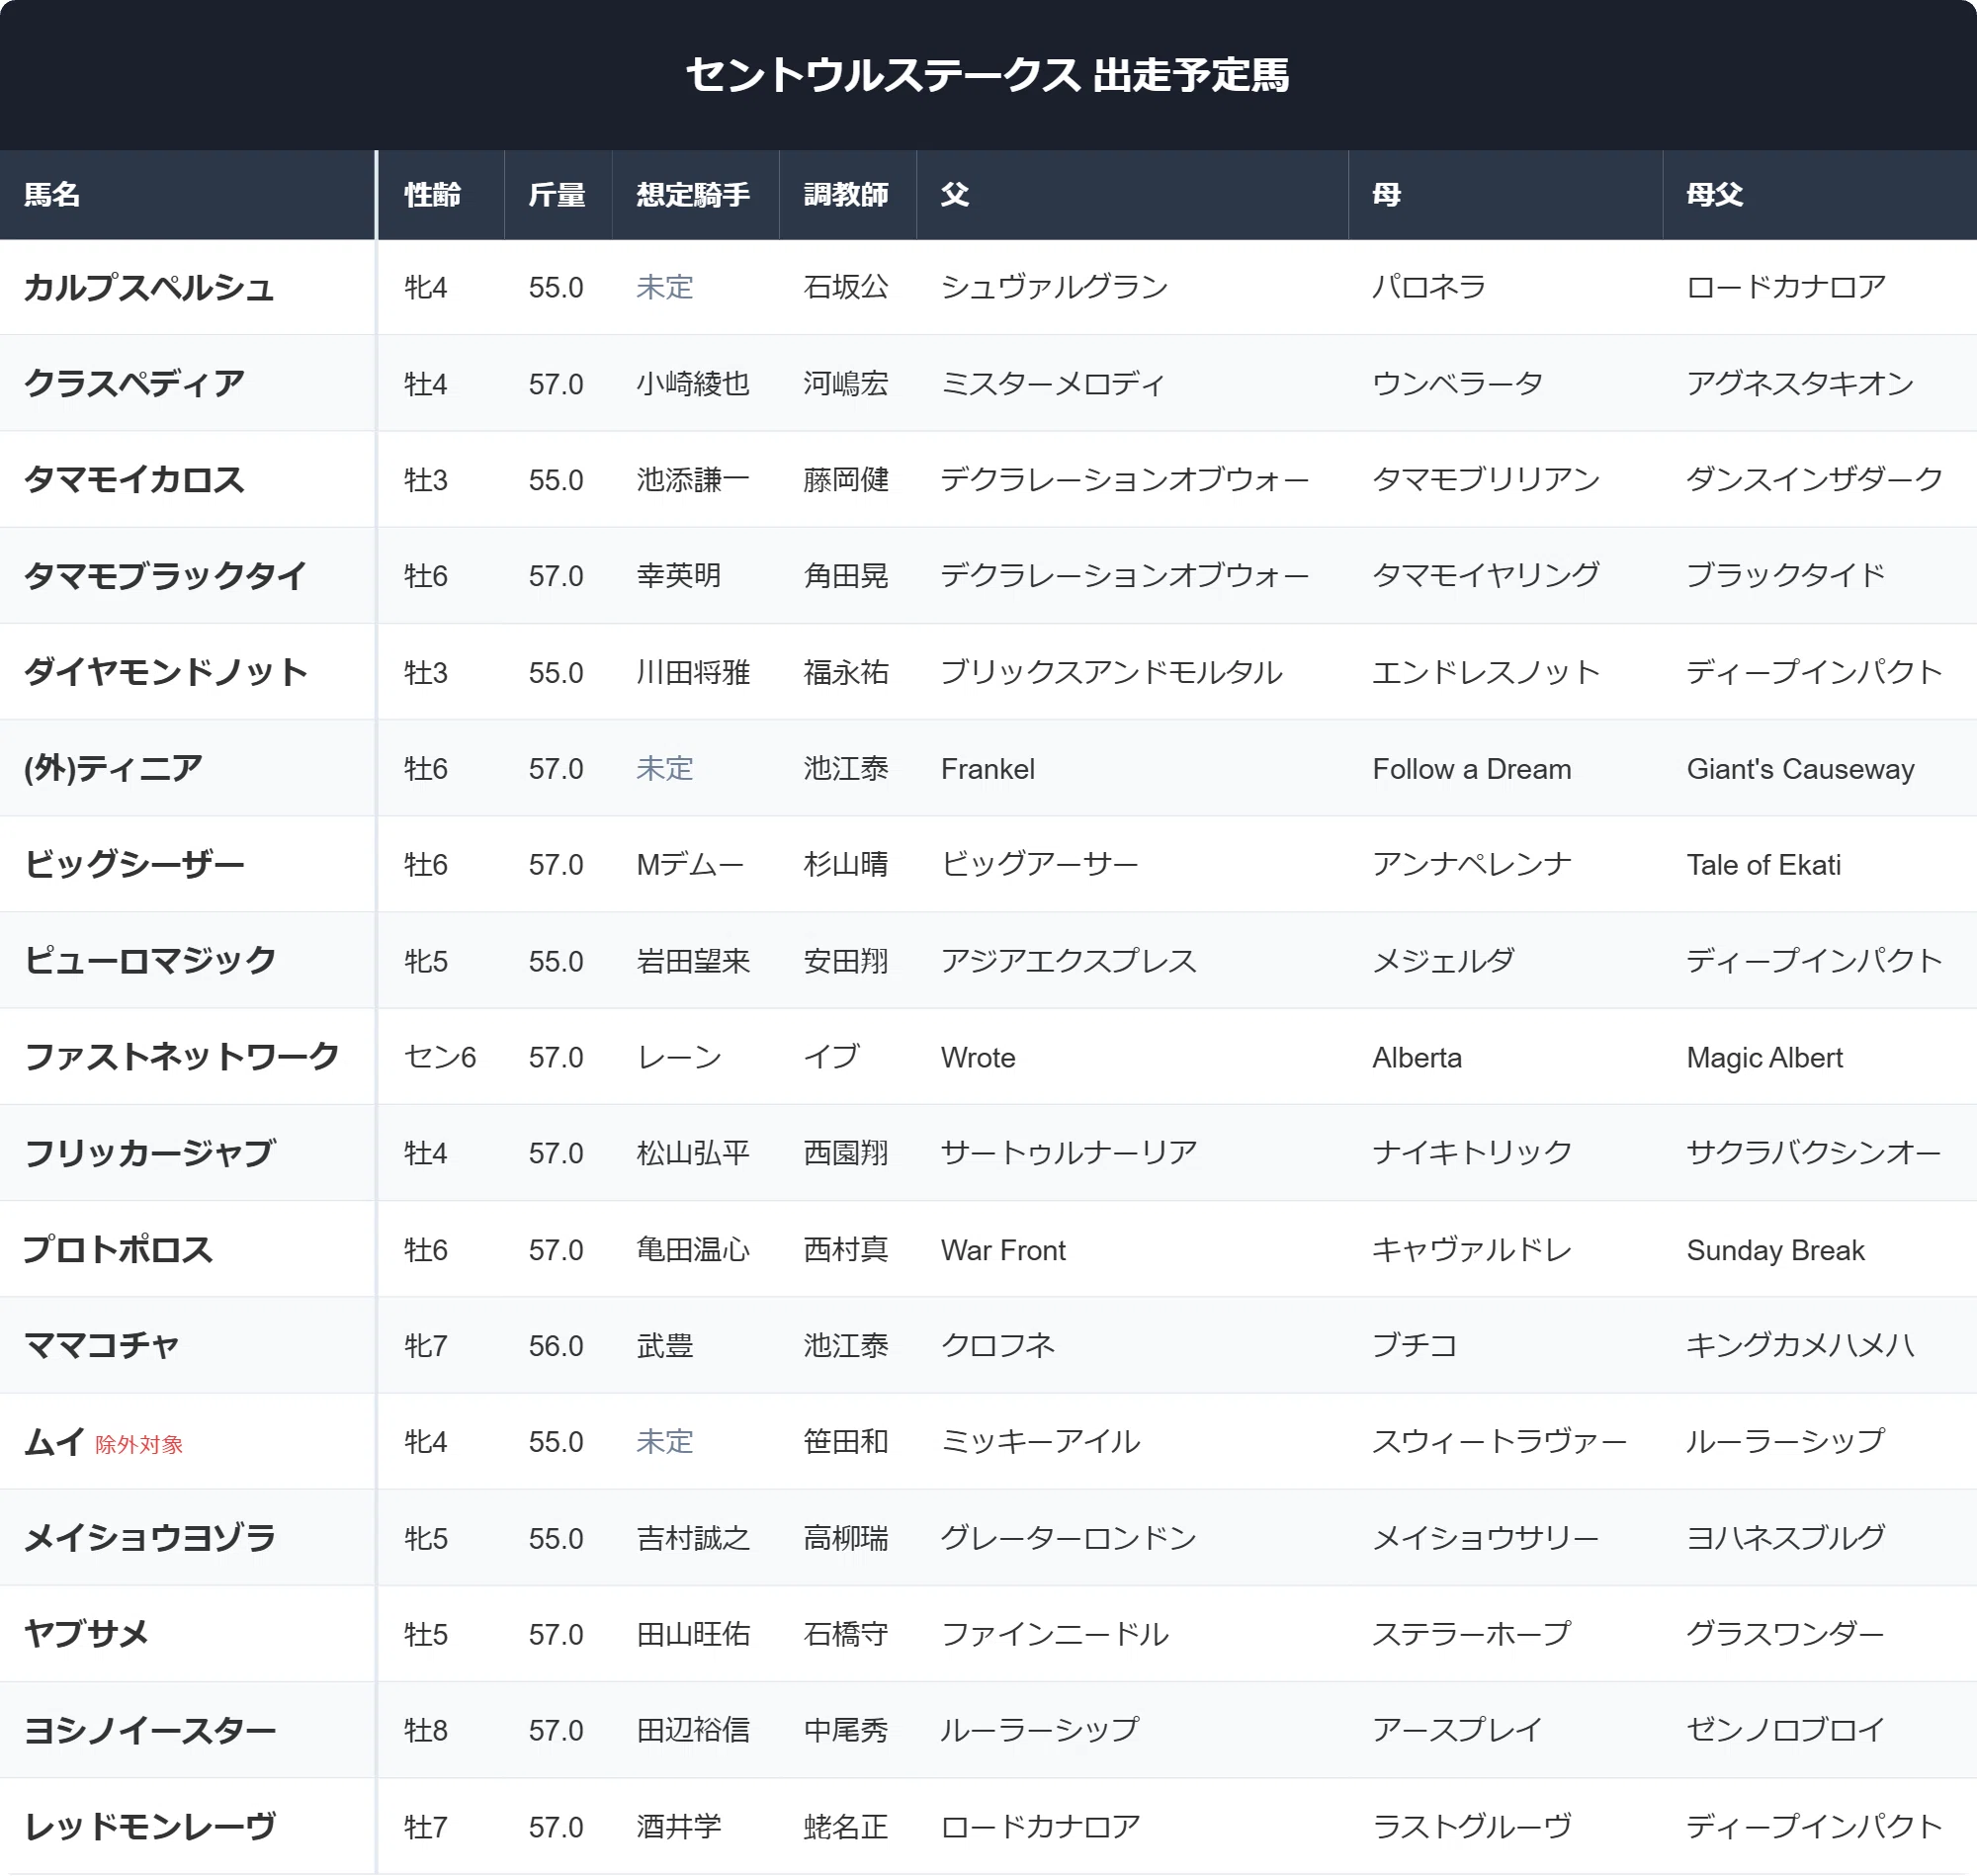Screen dimensions: 1977x1876
Task: Select horse name カルプスペルシュ
Action: point(149,288)
